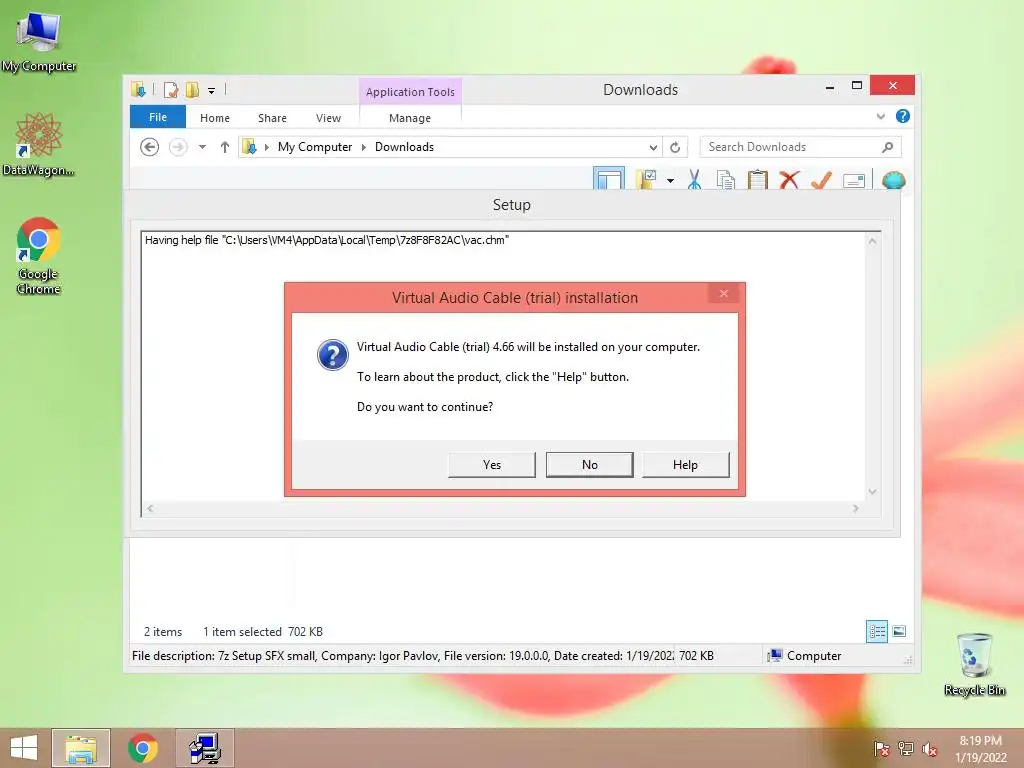Click the 'Having help file' log line

coord(327,240)
